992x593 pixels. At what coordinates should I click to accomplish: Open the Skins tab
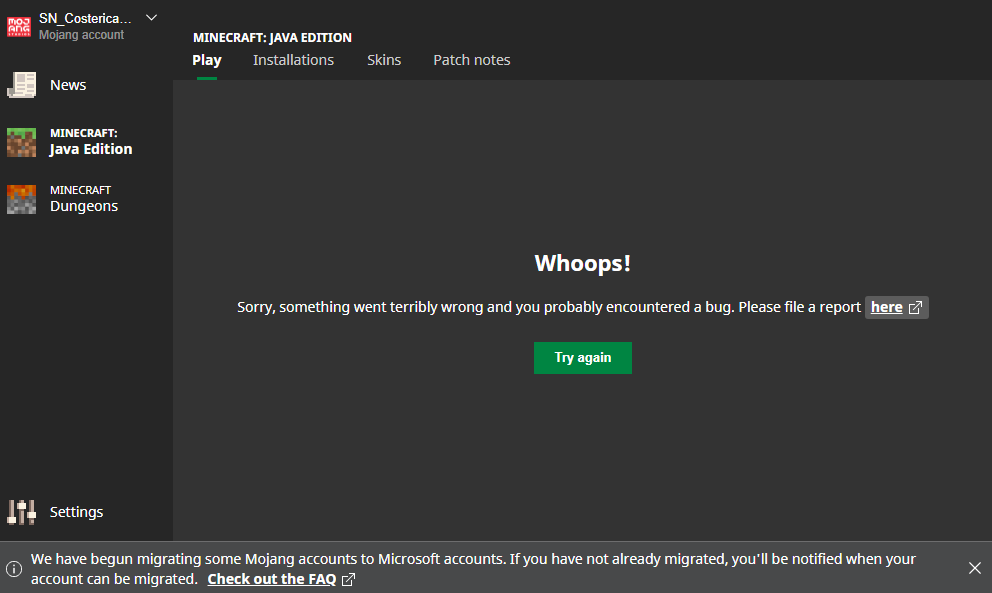[384, 60]
